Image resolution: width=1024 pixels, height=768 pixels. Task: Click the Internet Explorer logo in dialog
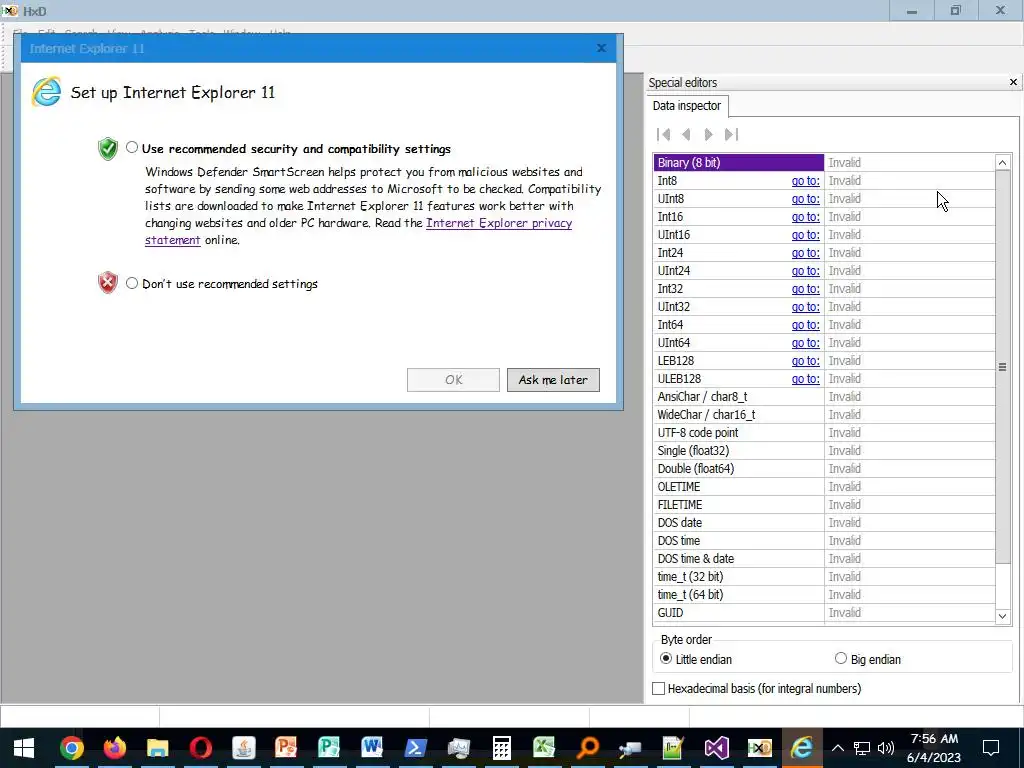pyautogui.click(x=47, y=92)
